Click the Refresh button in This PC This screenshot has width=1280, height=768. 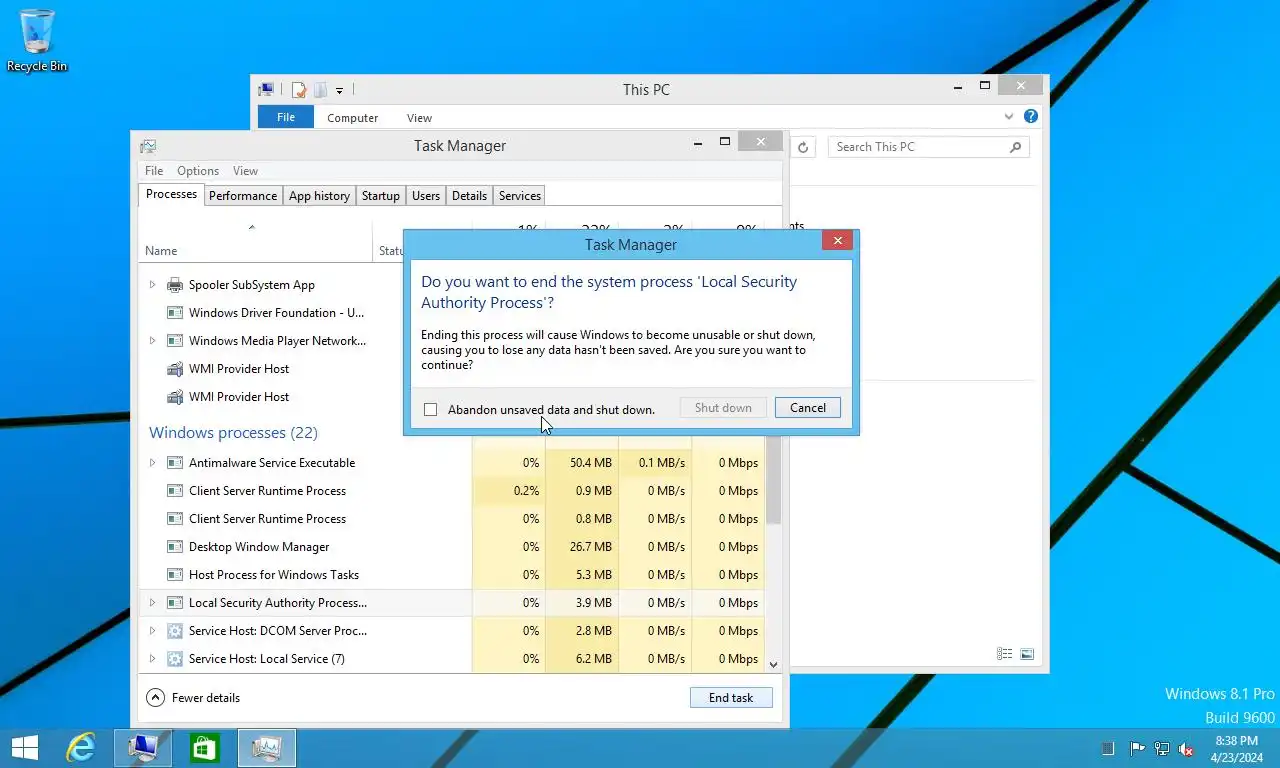coord(802,147)
